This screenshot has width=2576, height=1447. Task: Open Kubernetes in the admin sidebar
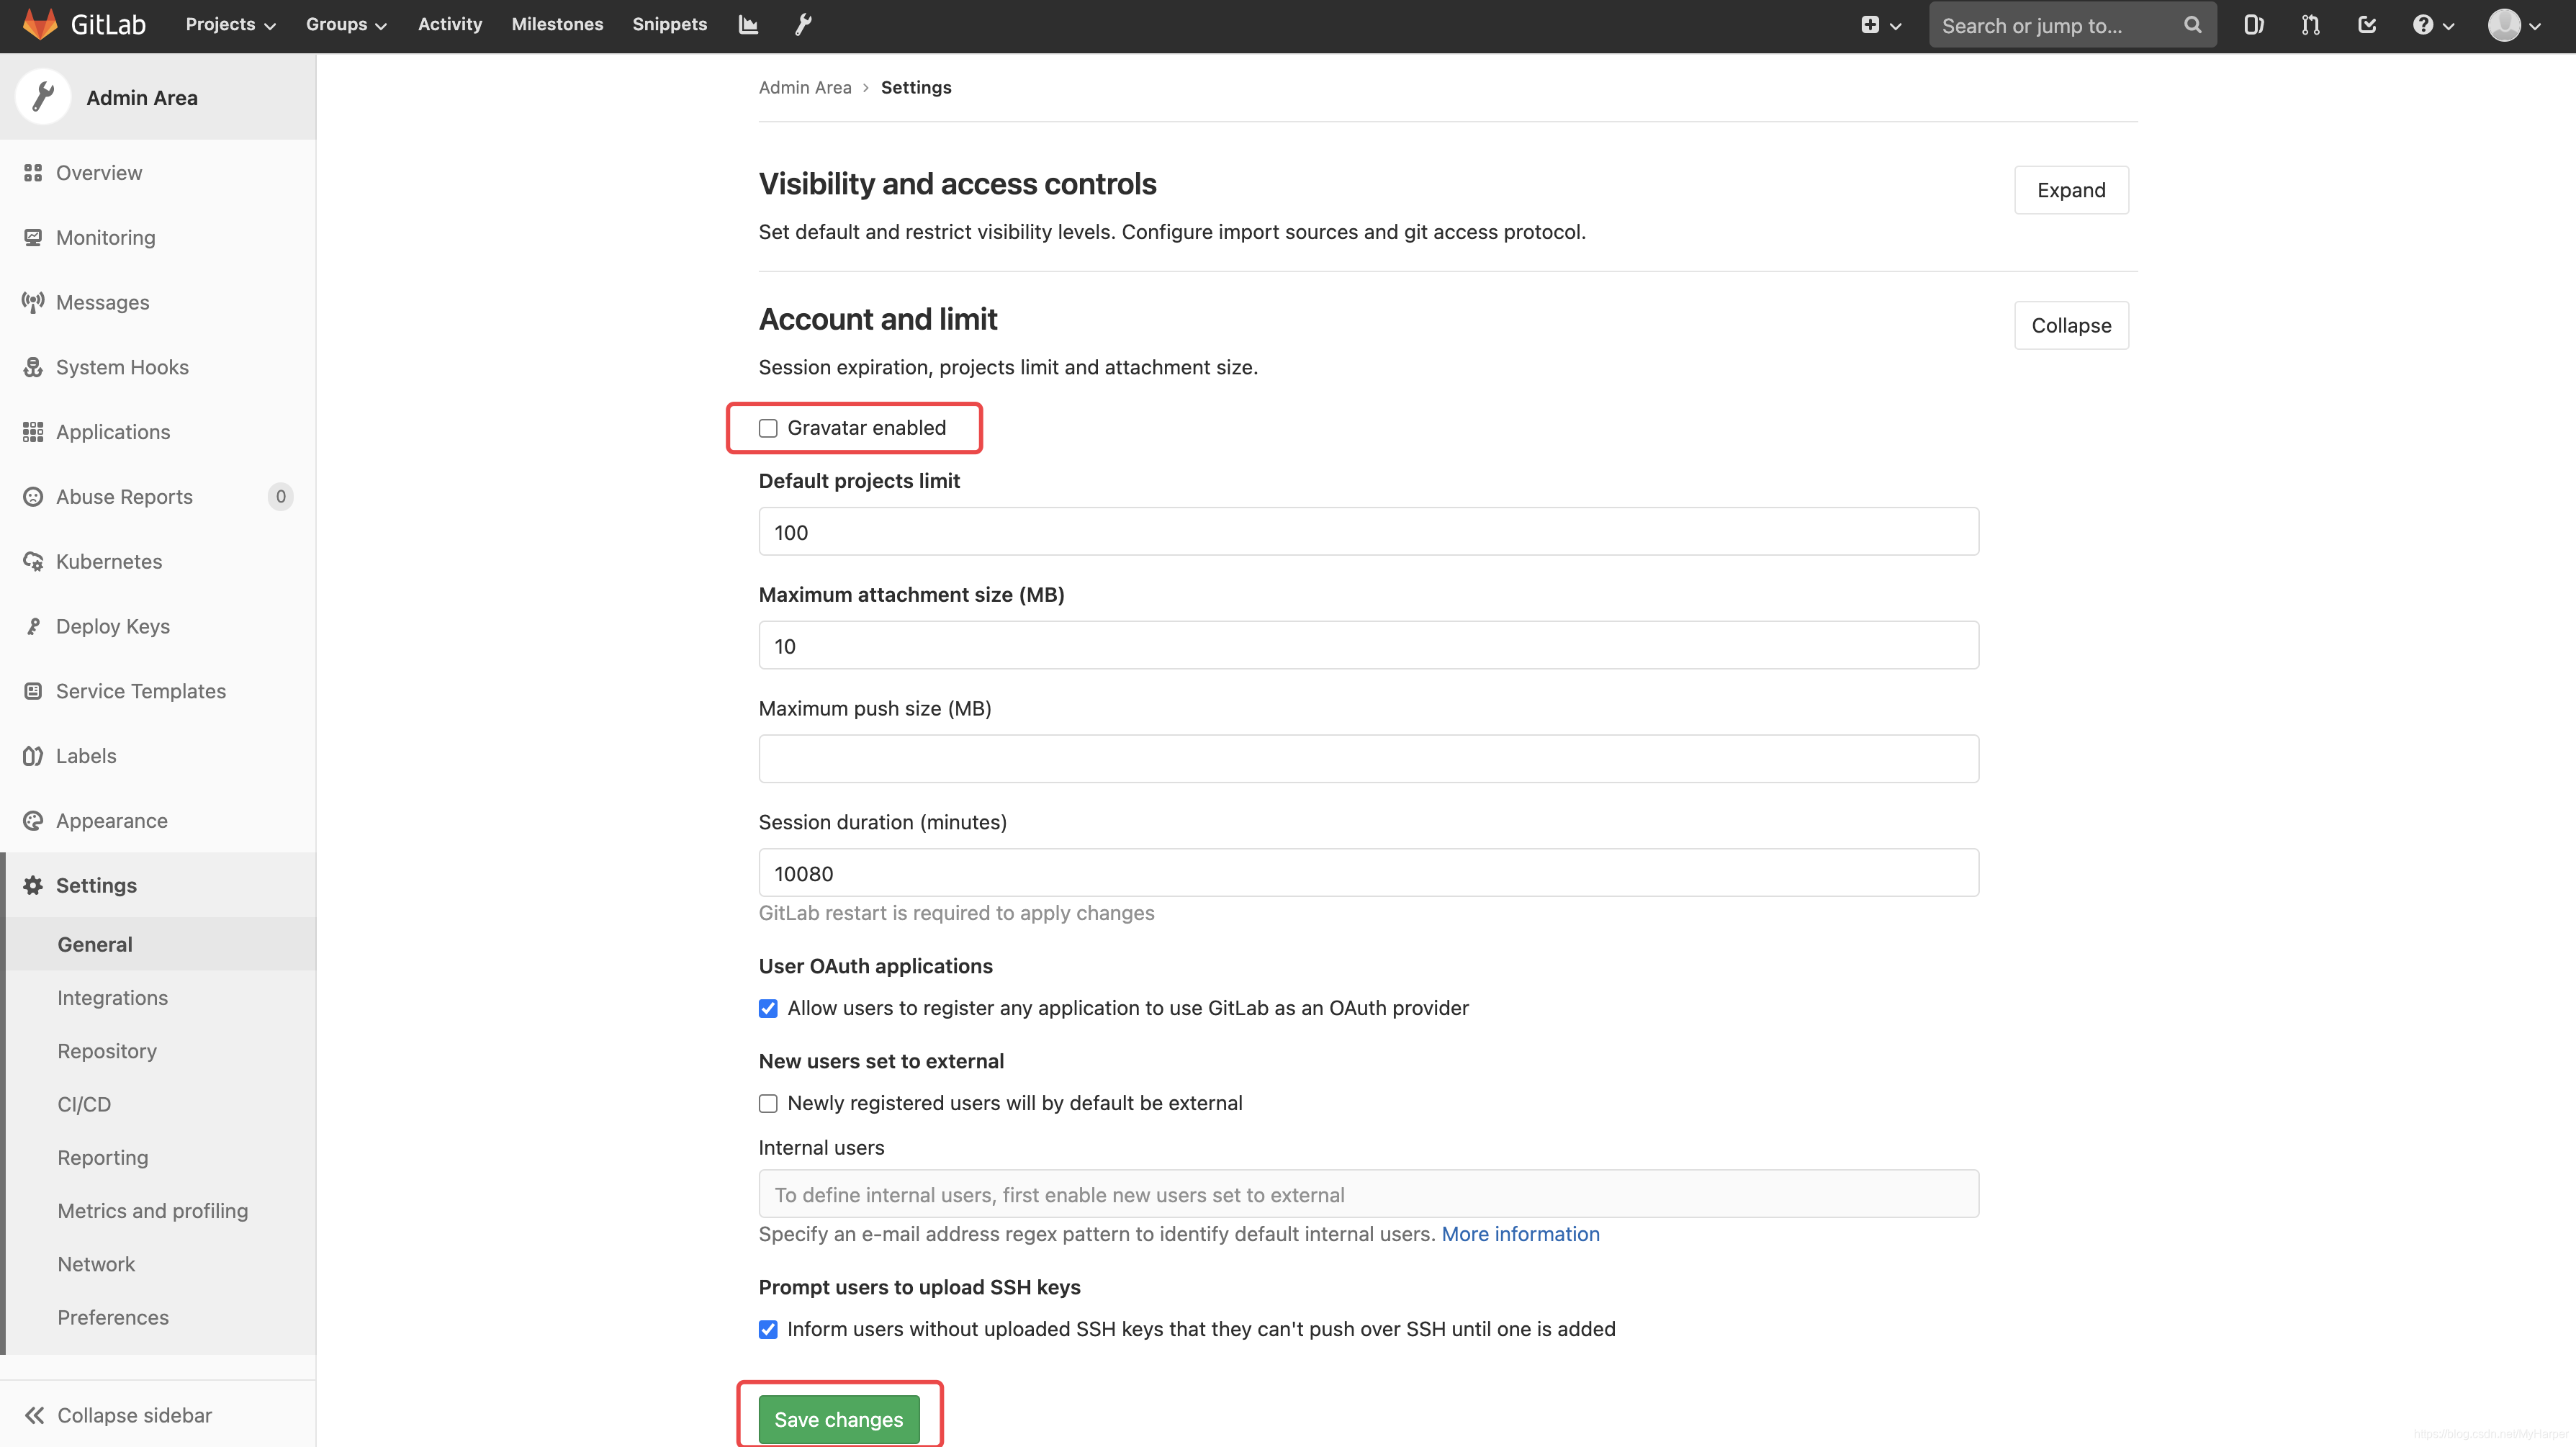coord(108,561)
